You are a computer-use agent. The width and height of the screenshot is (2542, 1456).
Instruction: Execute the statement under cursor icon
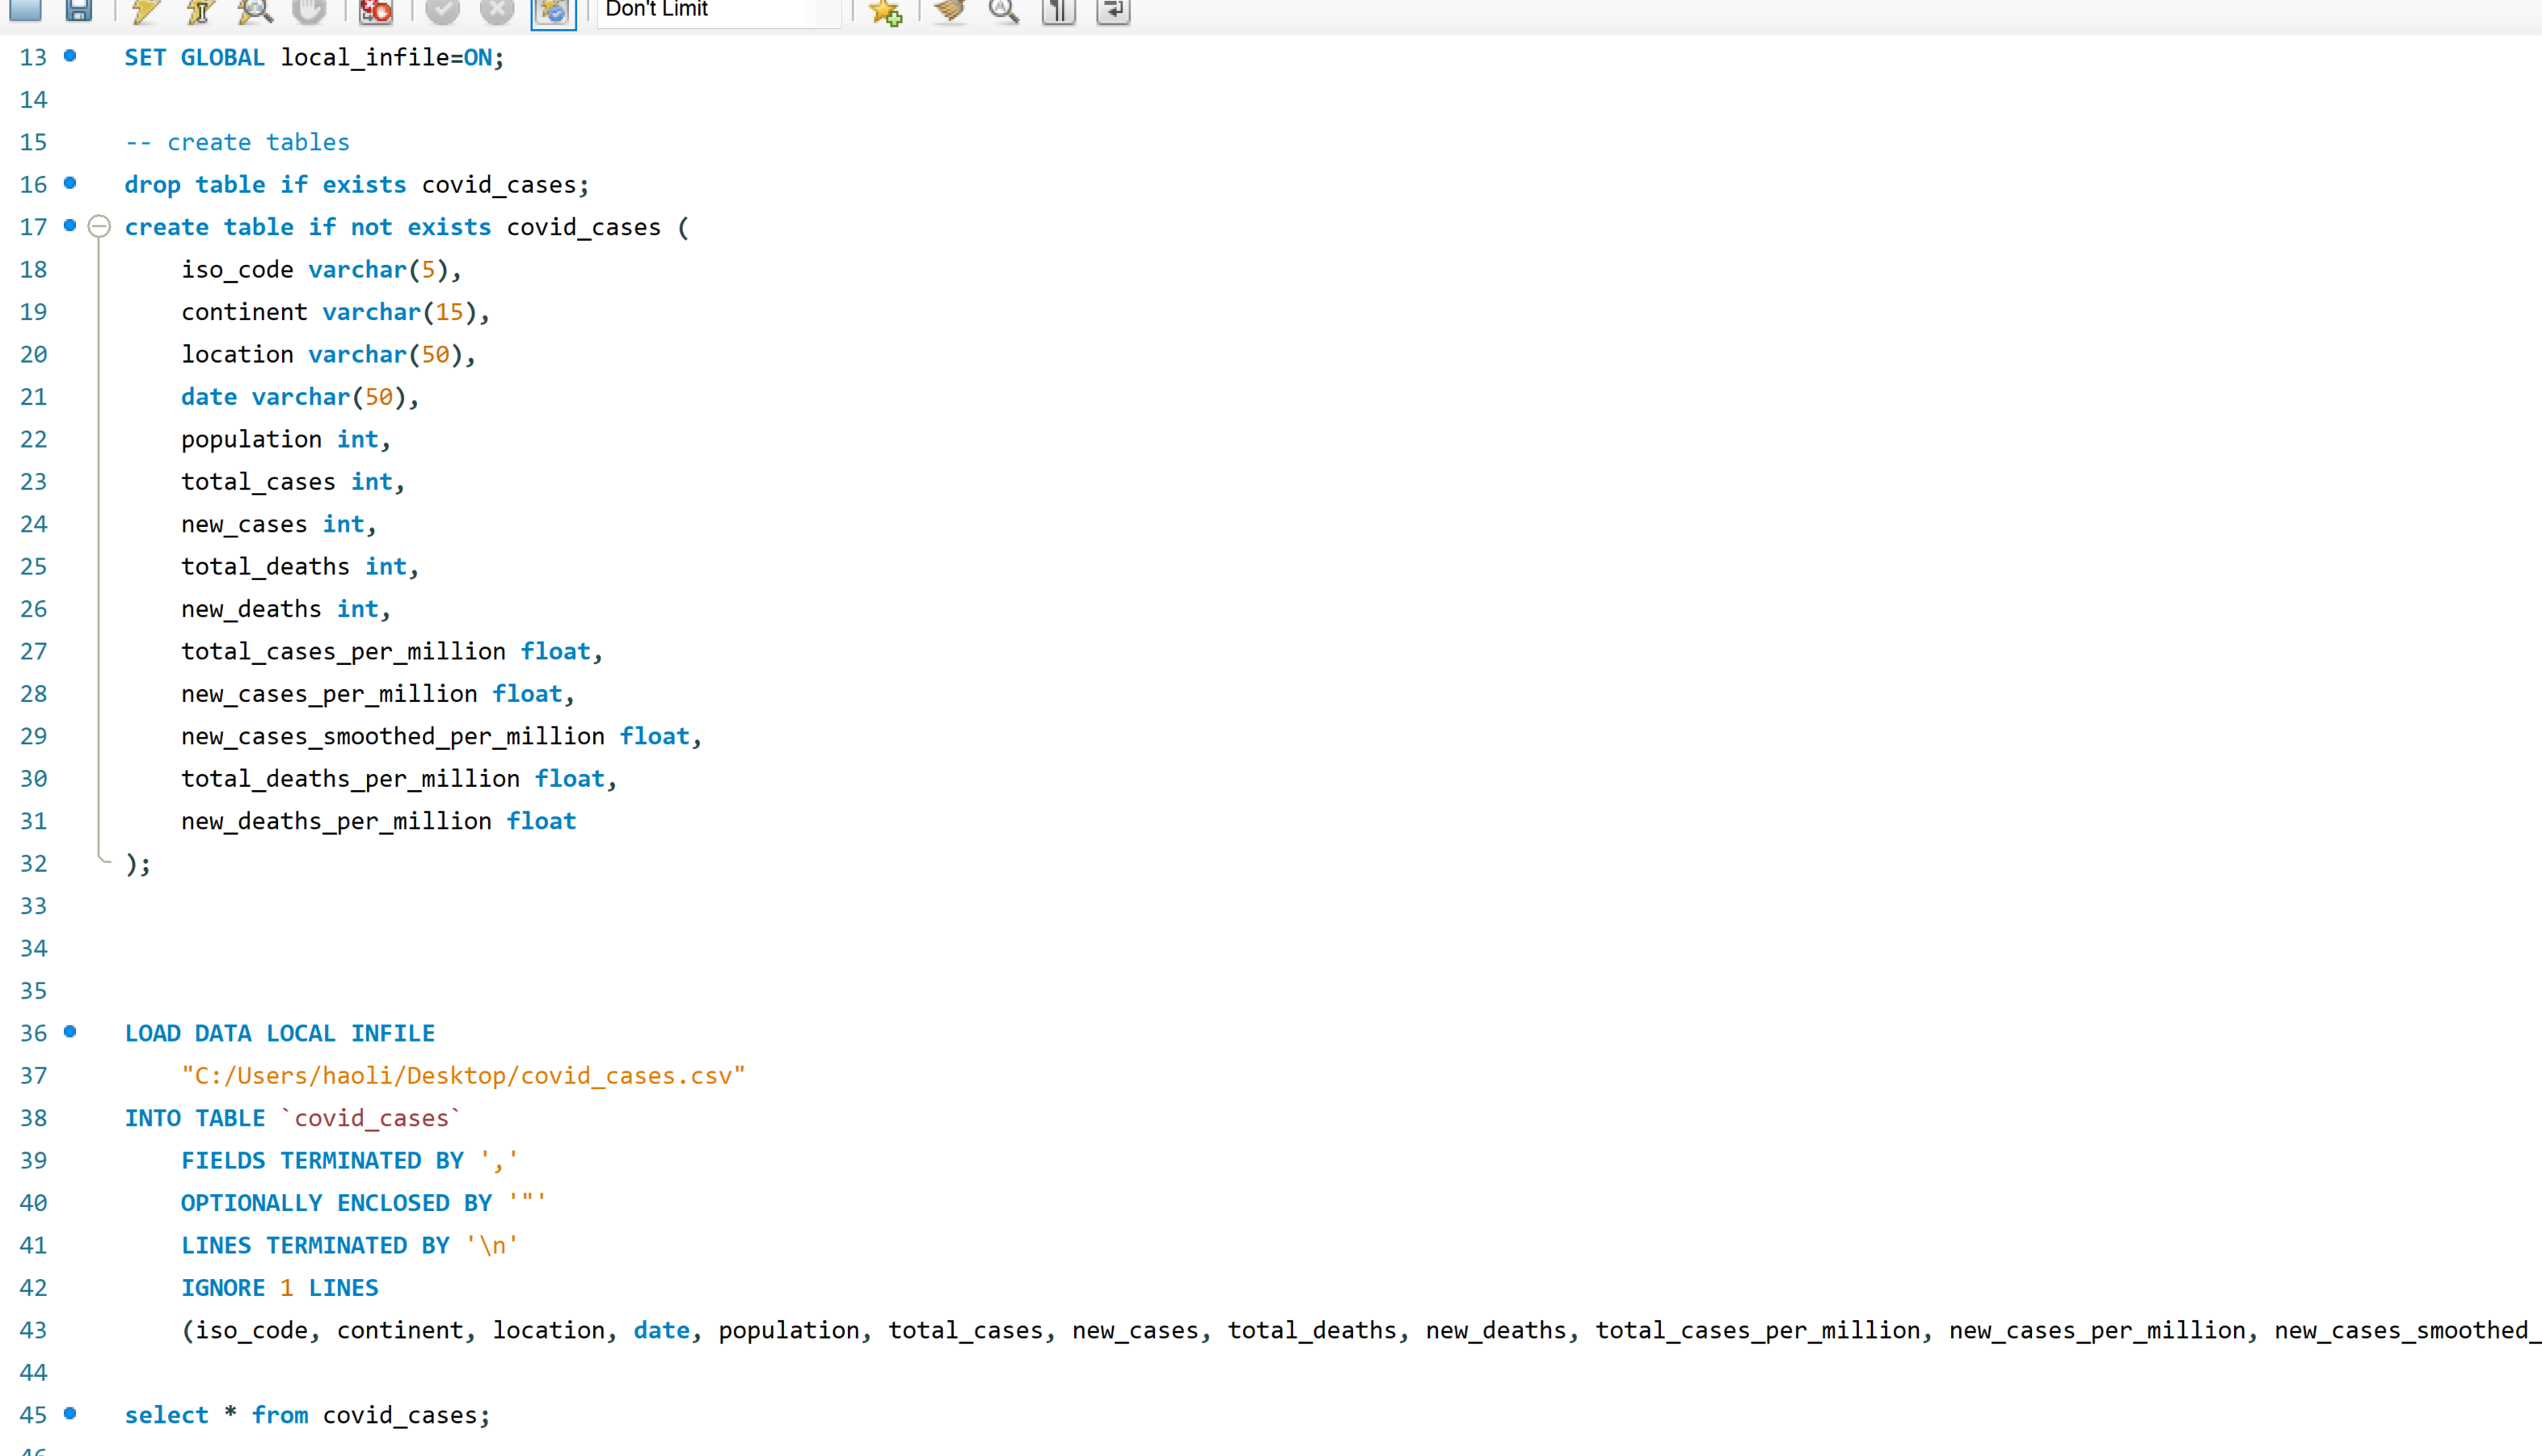(200, 10)
